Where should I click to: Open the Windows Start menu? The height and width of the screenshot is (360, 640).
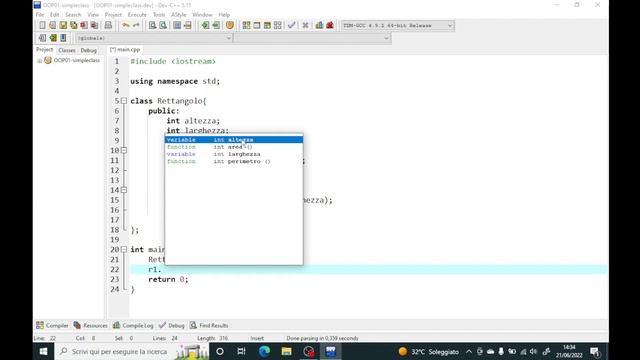(x=43, y=351)
